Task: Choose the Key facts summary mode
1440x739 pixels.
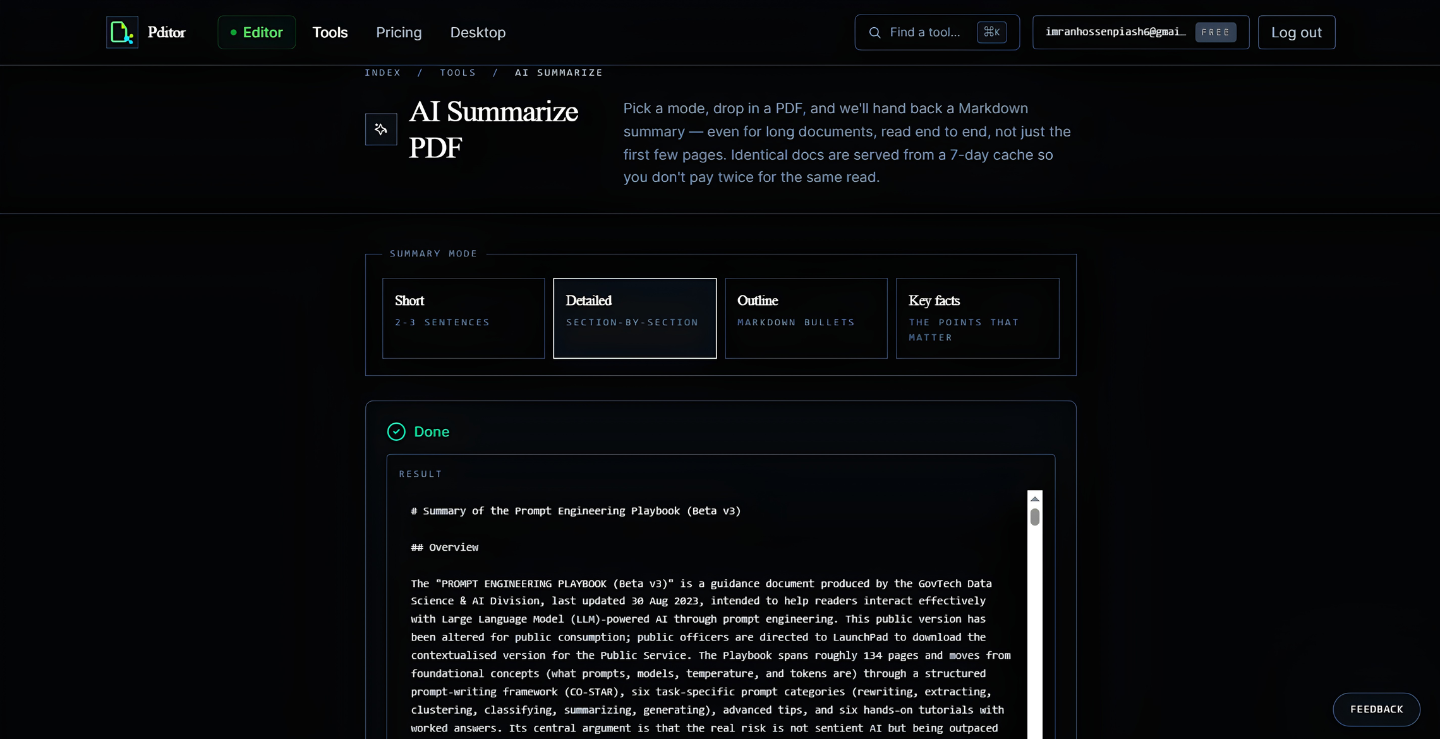Action: click(x=978, y=318)
